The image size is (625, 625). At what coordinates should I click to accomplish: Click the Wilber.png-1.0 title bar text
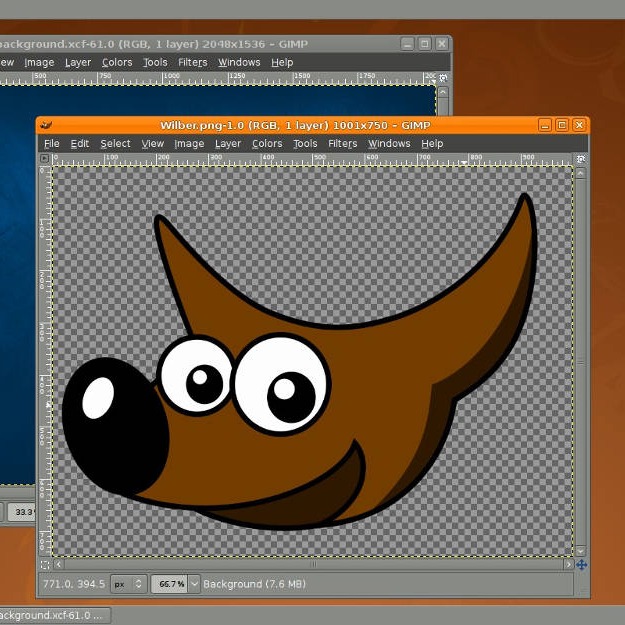pyautogui.click(x=295, y=126)
